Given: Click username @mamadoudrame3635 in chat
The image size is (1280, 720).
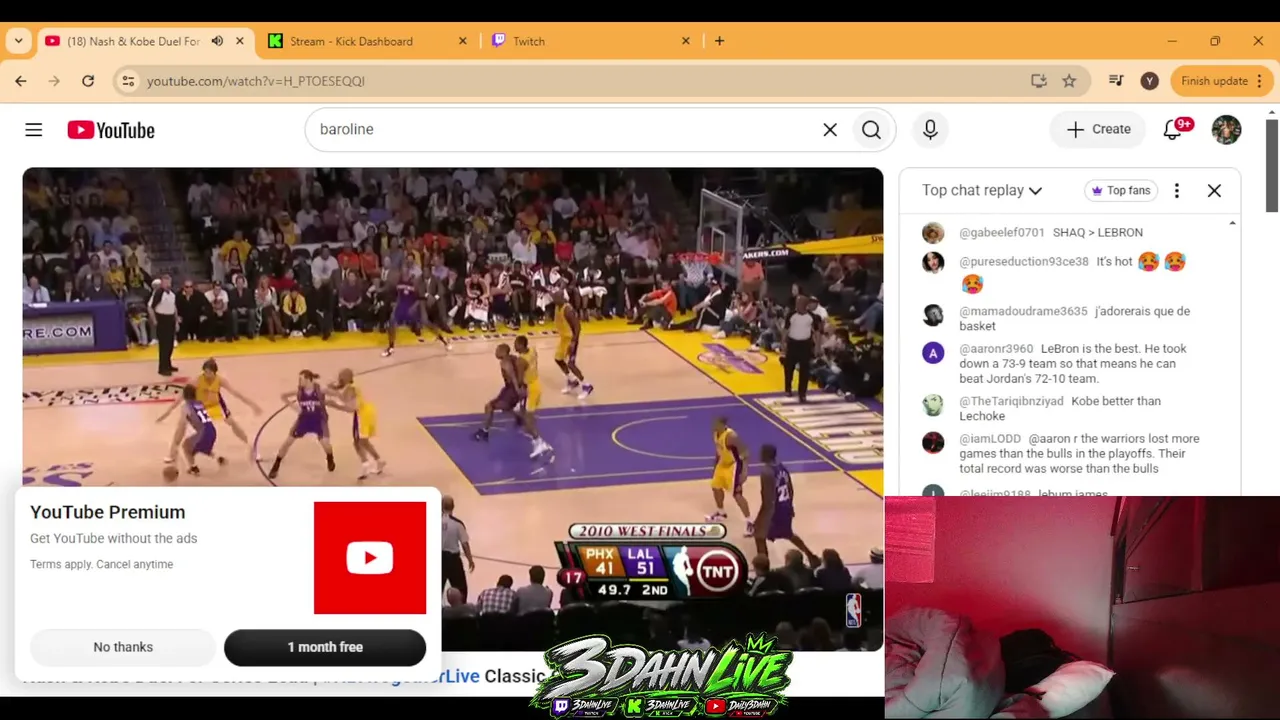Looking at the screenshot, I should (x=1023, y=311).
